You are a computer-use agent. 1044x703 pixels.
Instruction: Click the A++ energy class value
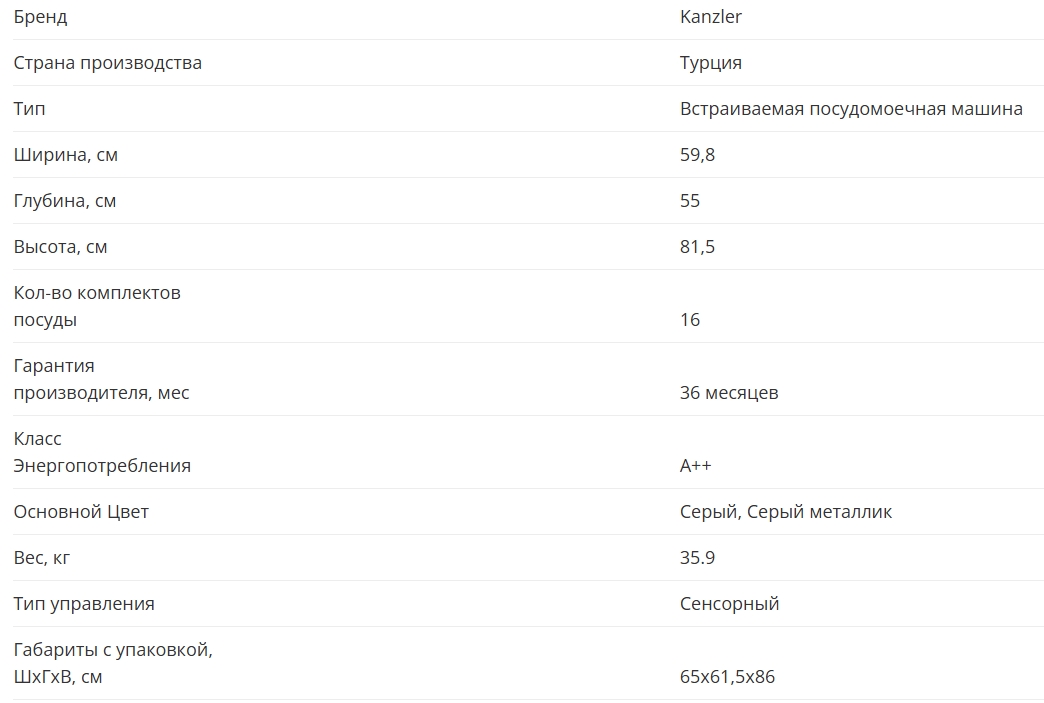[x=695, y=466]
